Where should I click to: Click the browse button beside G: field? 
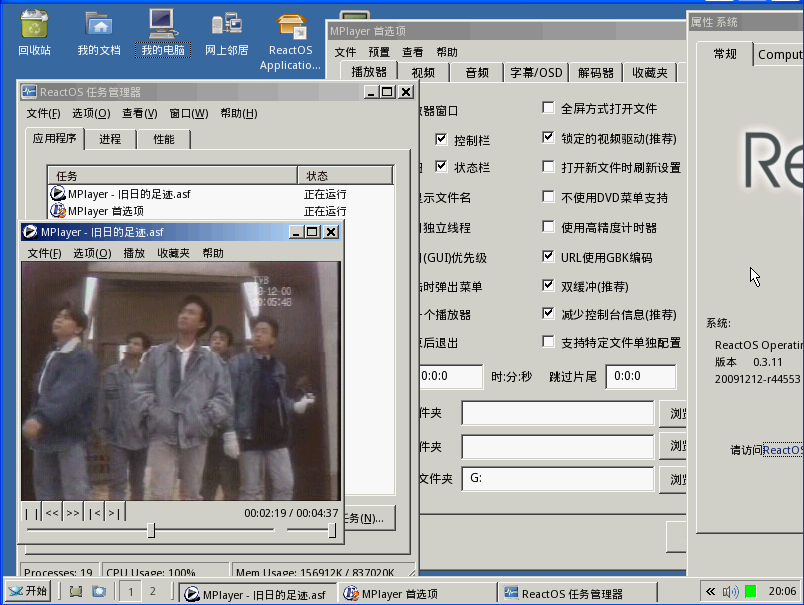coord(673,480)
